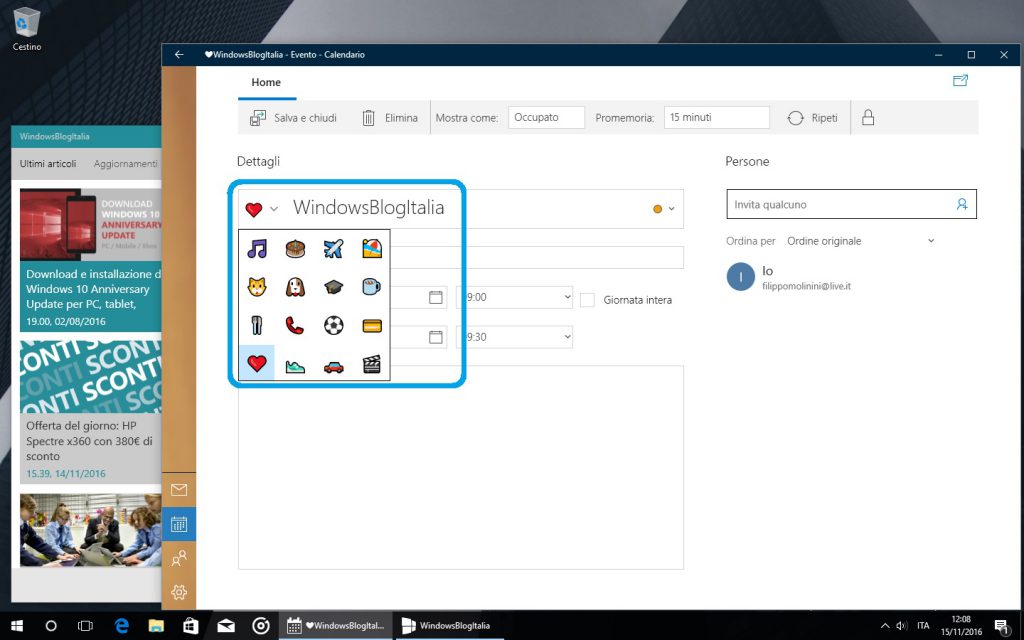Image resolution: width=1024 pixels, height=640 pixels.
Task: Click the Ripeti button
Action: pos(812,118)
